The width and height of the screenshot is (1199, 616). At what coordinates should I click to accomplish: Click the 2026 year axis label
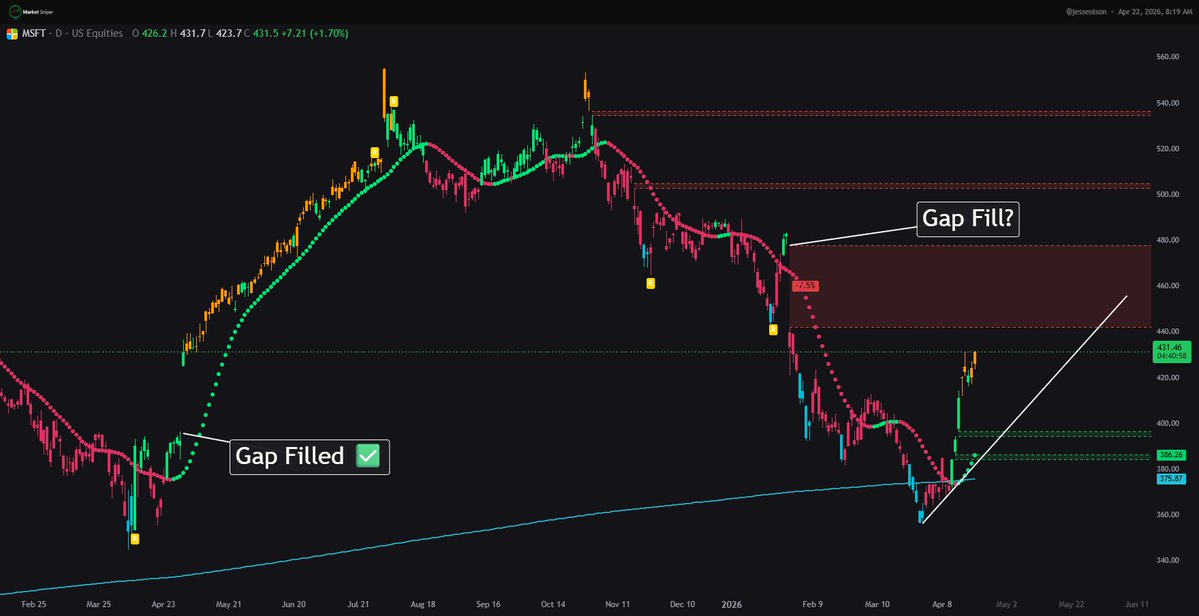pos(732,604)
